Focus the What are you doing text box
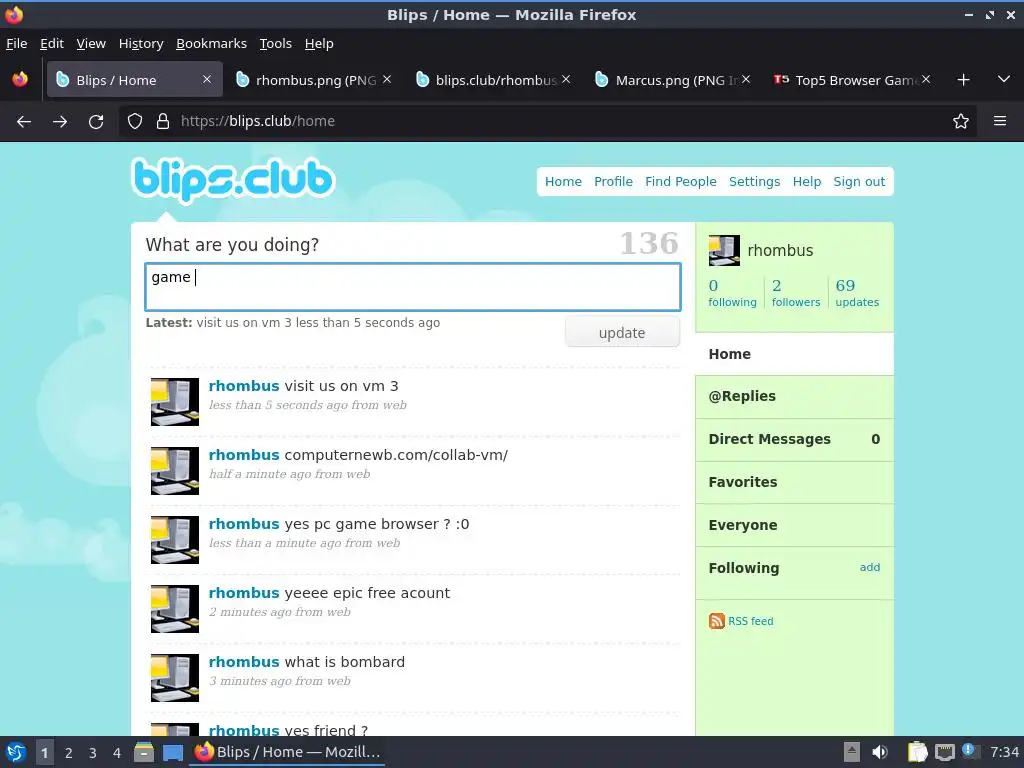 [x=413, y=287]
